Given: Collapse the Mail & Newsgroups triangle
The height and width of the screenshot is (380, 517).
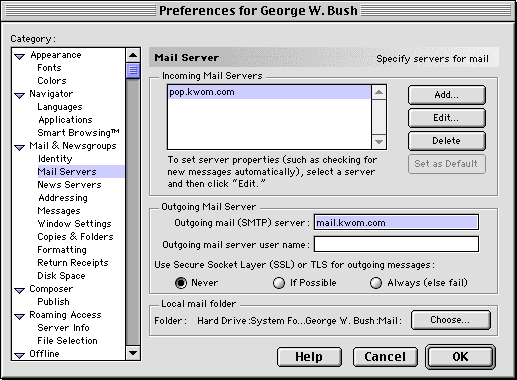Looking at the screenshot, I should (x=20, y=148).
